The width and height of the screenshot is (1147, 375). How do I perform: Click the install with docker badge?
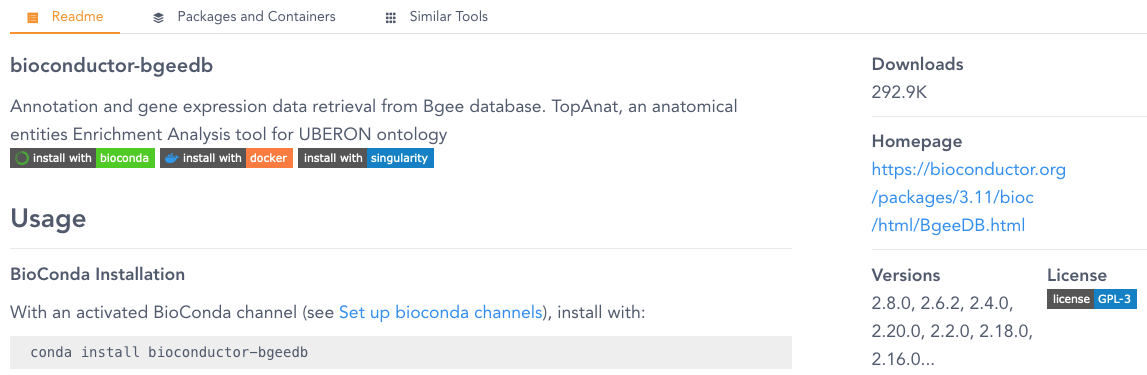(x=227, y=158)
